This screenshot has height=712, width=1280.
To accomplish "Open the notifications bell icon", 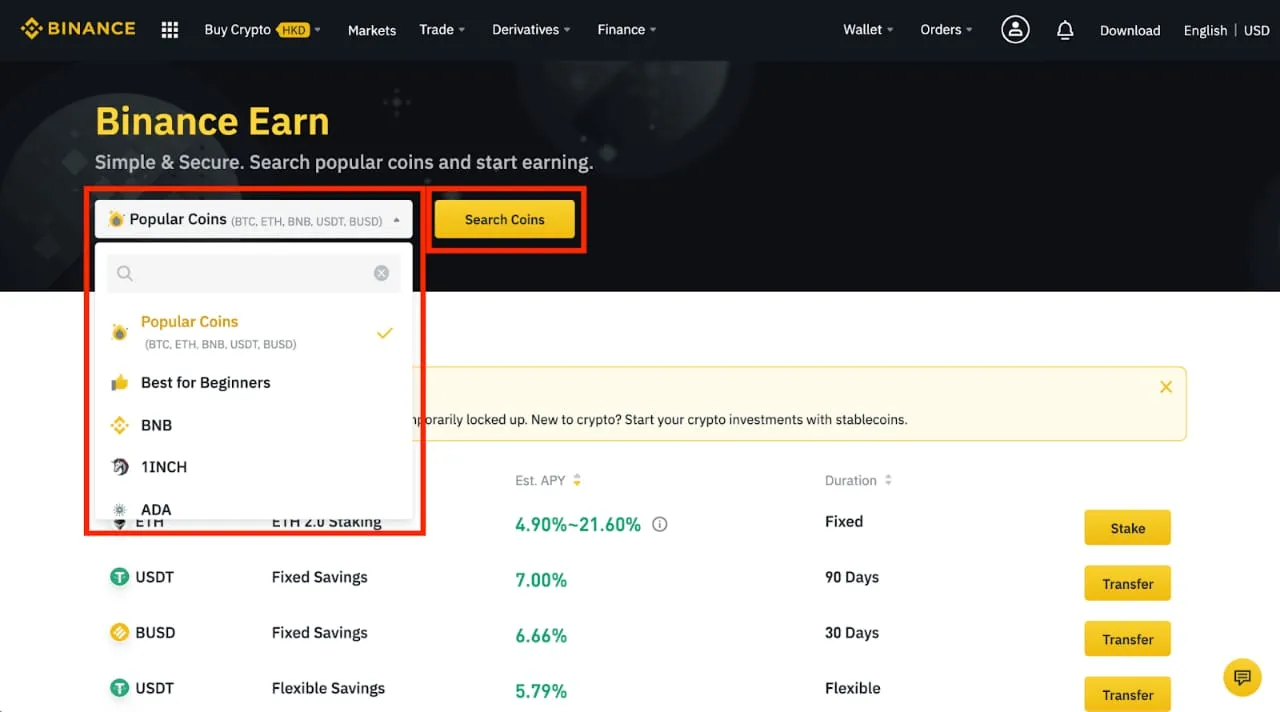I will pyautogui.click(x=1065, y=30).
